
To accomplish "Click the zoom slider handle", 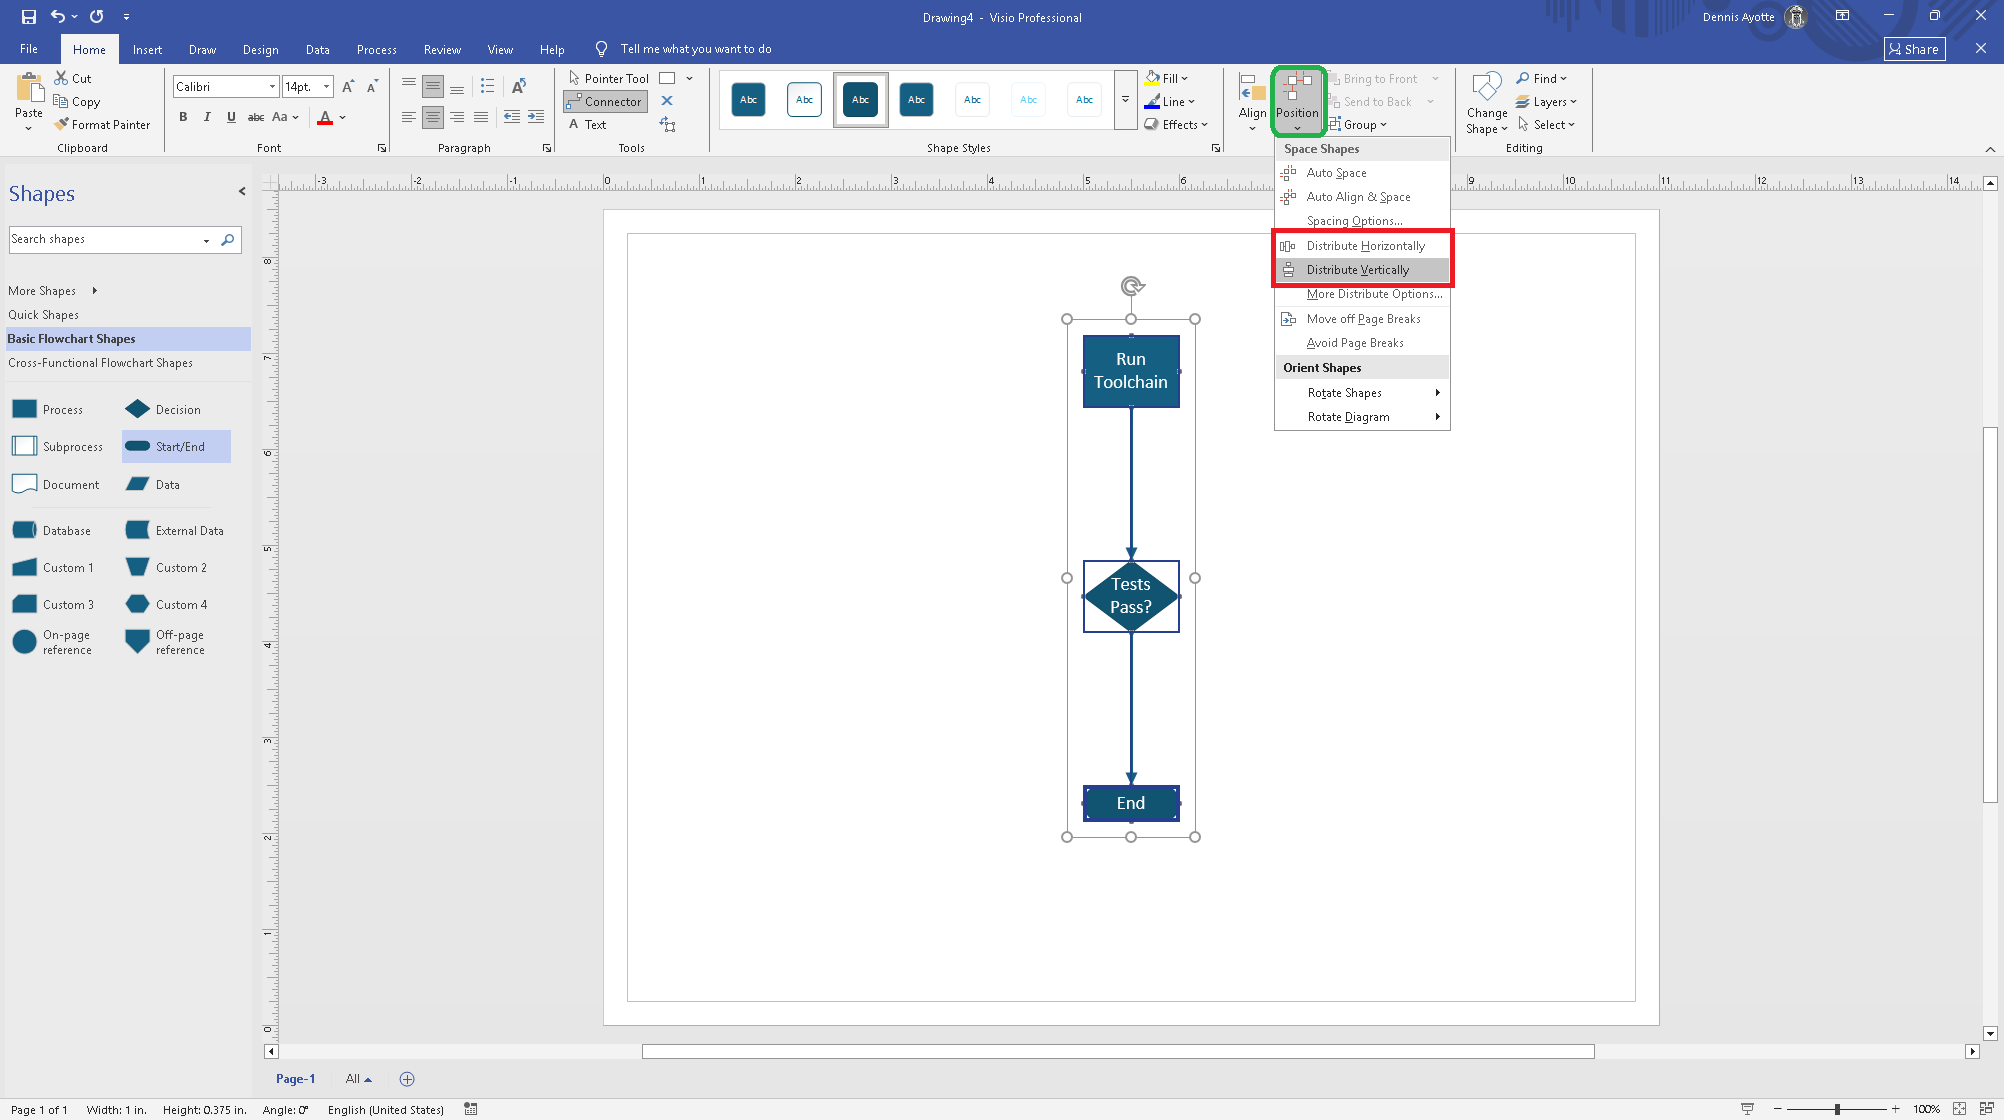I will (1837, 1109).
